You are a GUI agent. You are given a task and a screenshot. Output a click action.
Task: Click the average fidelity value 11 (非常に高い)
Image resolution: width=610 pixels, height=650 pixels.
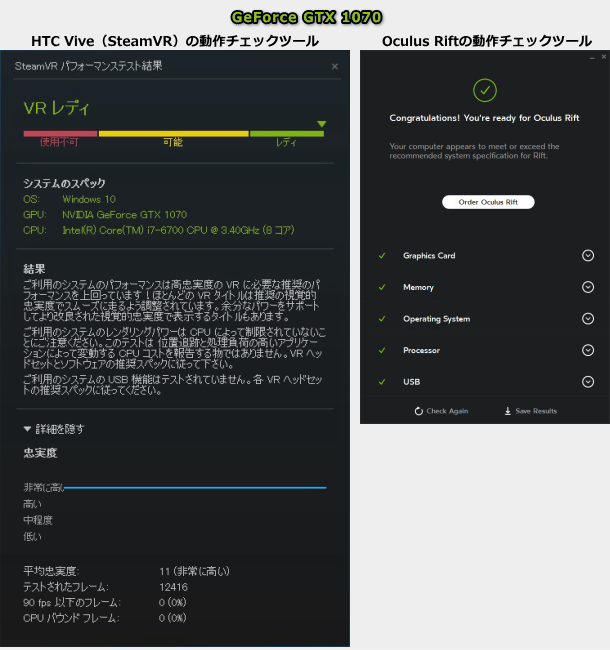194,571
